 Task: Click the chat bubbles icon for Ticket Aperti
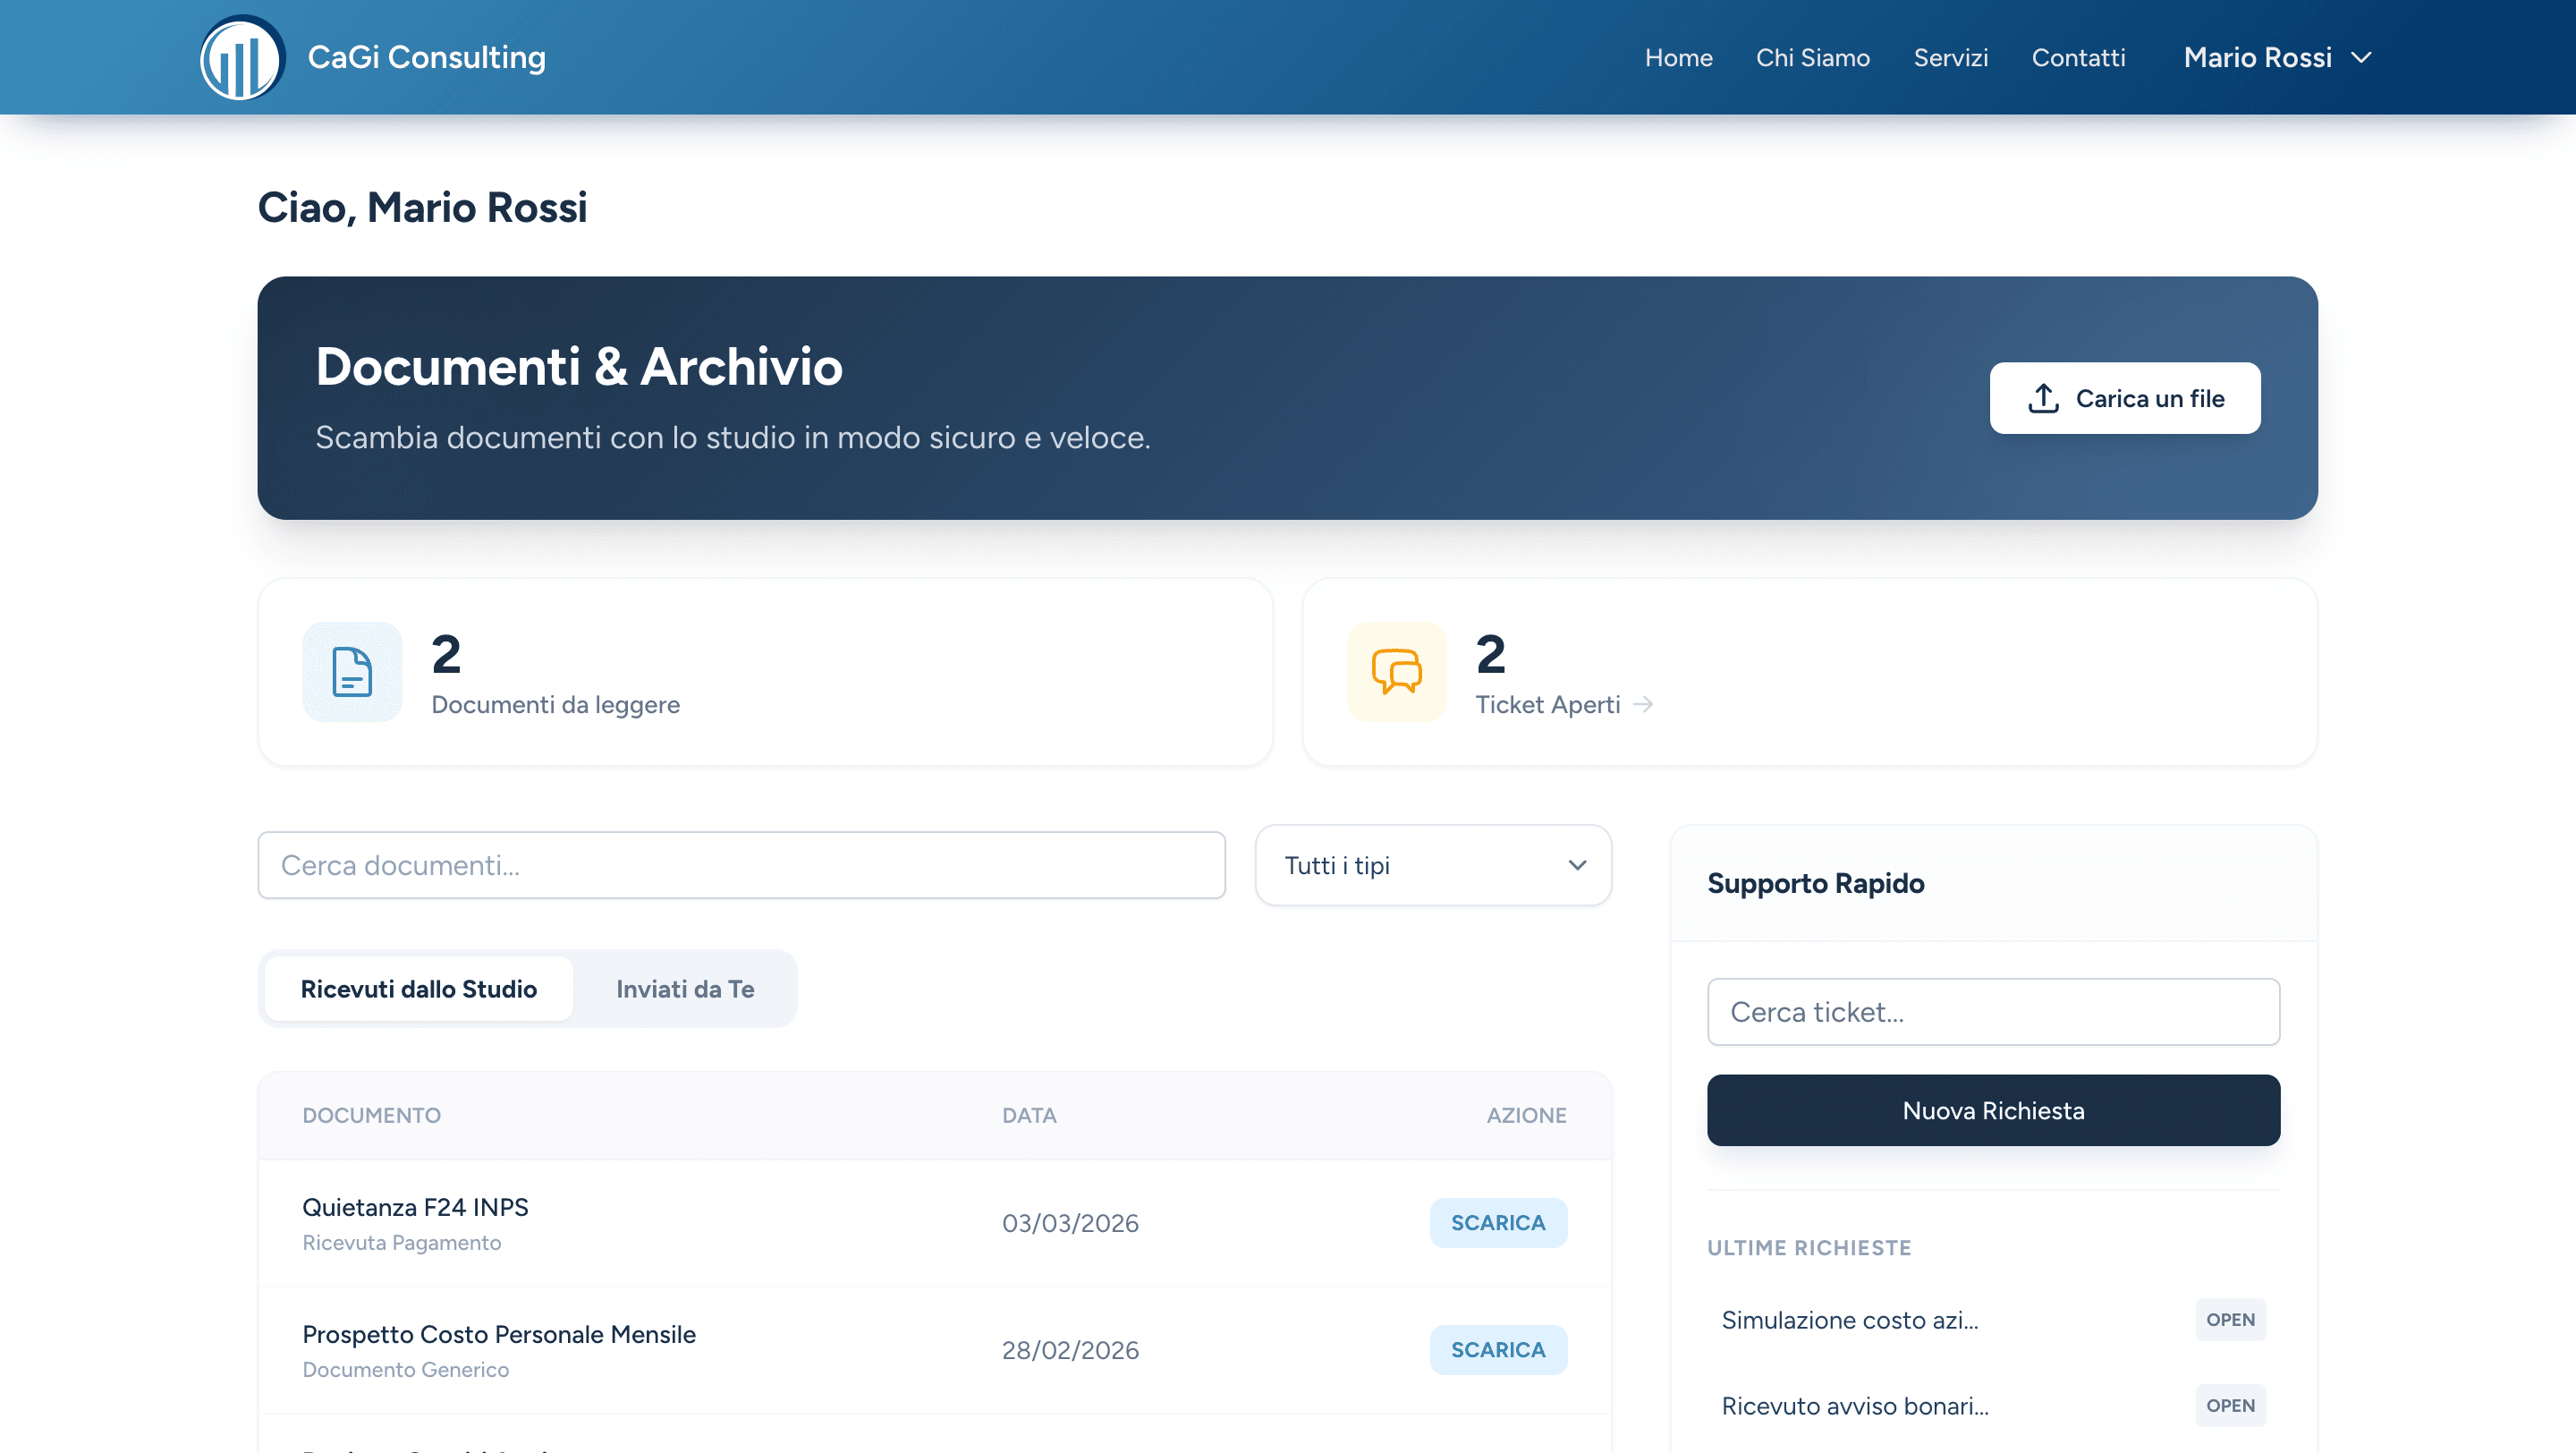tap(1396, 672)
